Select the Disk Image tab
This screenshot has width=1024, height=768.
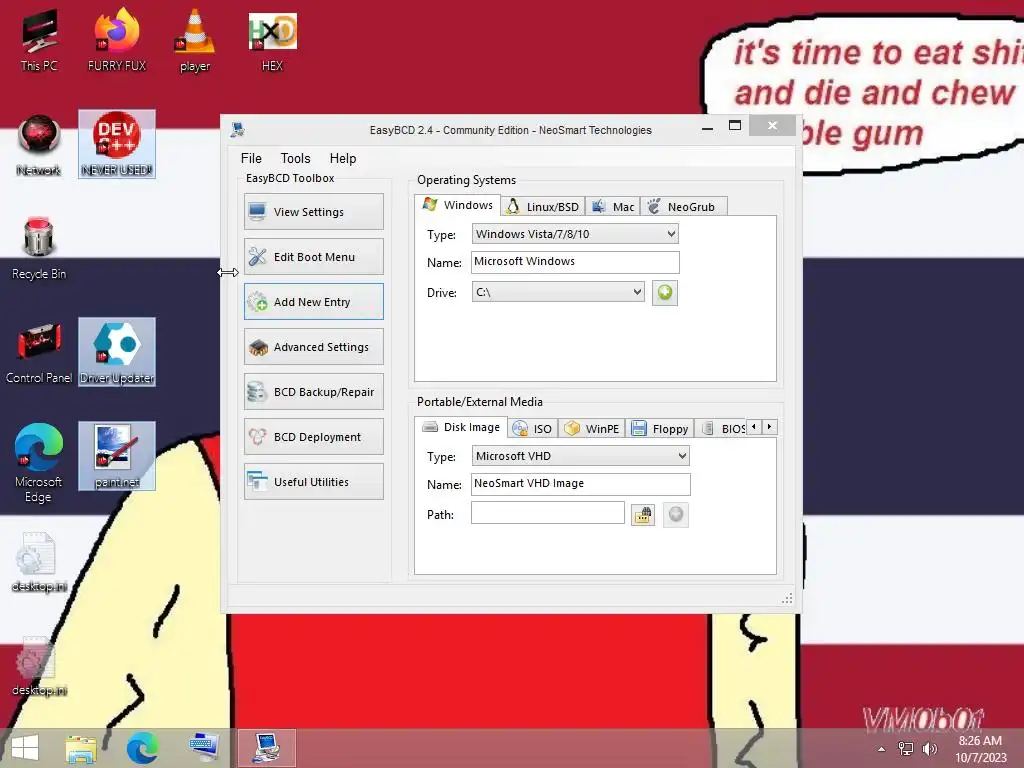point(461,427)
